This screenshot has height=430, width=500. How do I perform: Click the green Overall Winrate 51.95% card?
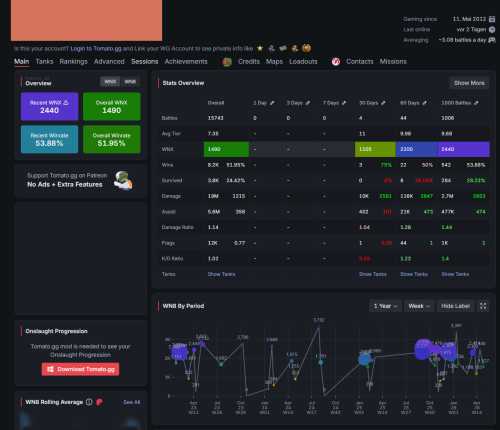click(x=111, y=139)
